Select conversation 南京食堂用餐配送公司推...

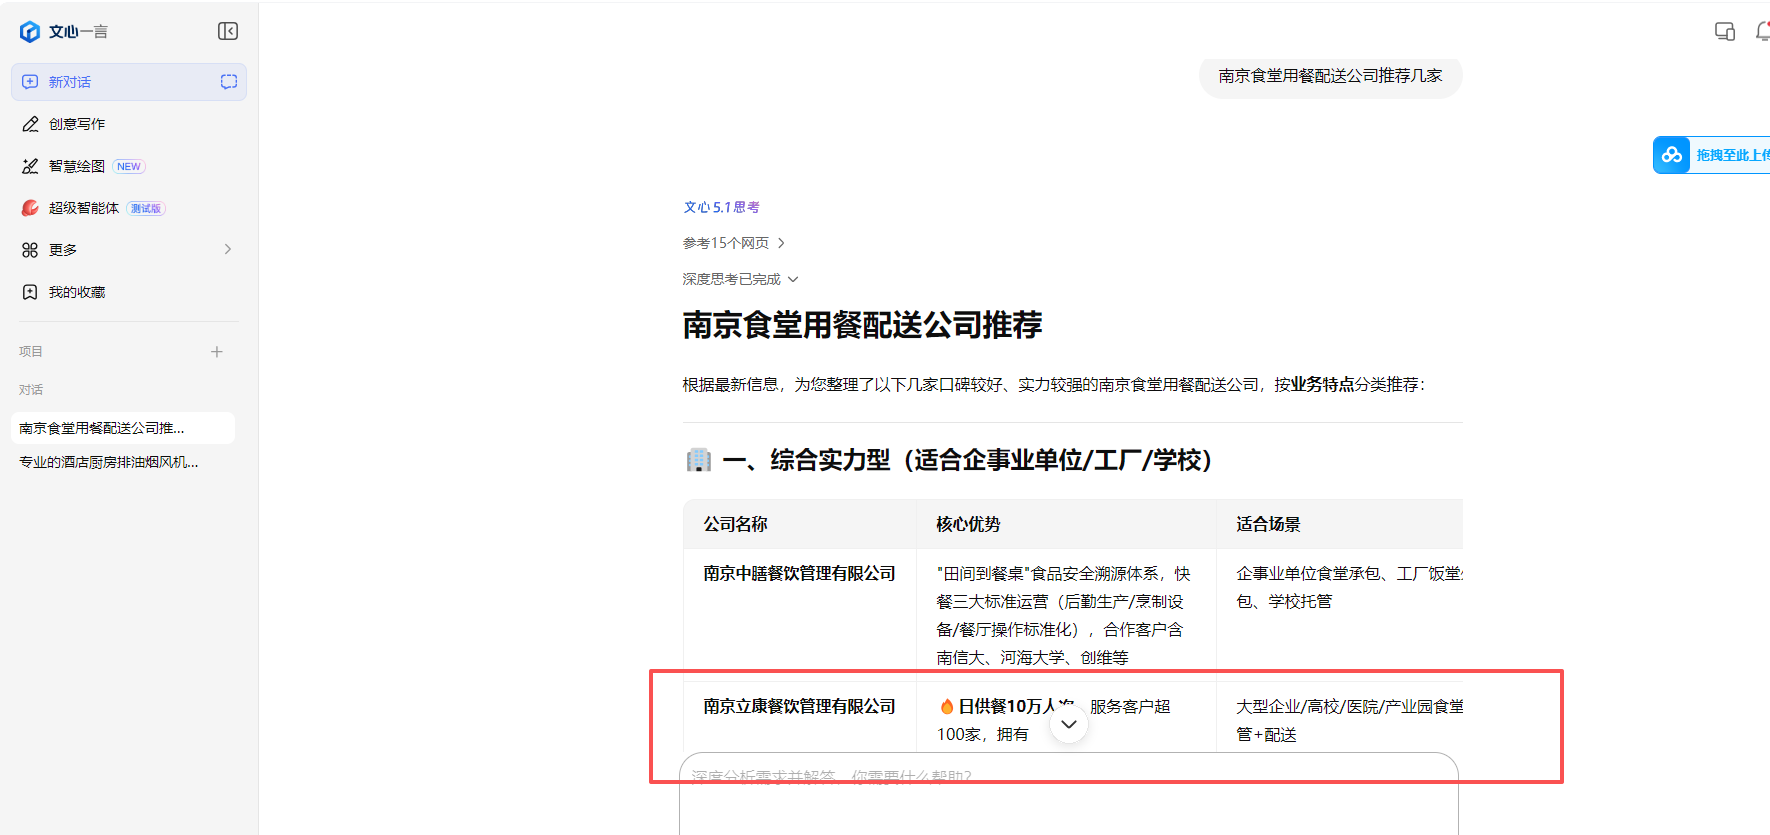tap(123, 428)
